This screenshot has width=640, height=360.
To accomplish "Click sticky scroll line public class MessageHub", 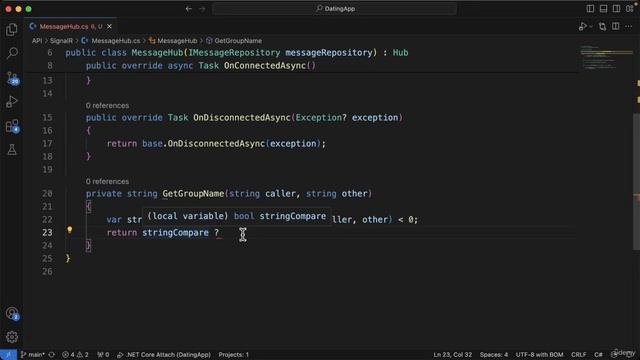I will 237,53.
